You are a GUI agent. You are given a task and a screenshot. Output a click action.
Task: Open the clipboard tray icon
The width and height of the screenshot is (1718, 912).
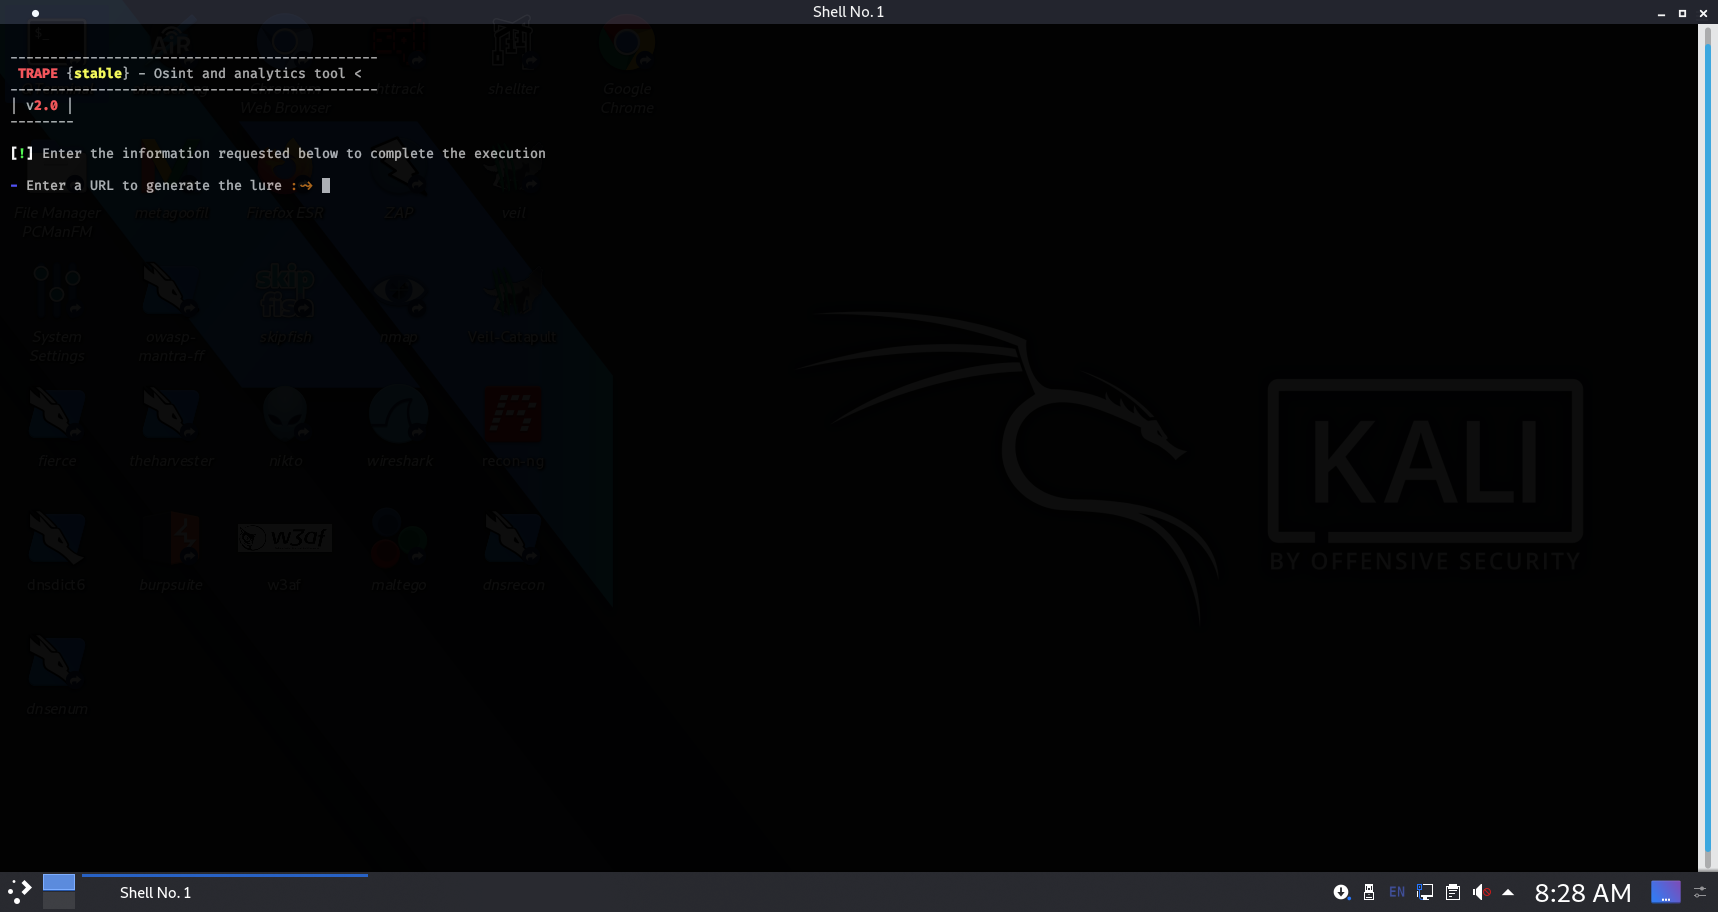tap(1453, 892)
